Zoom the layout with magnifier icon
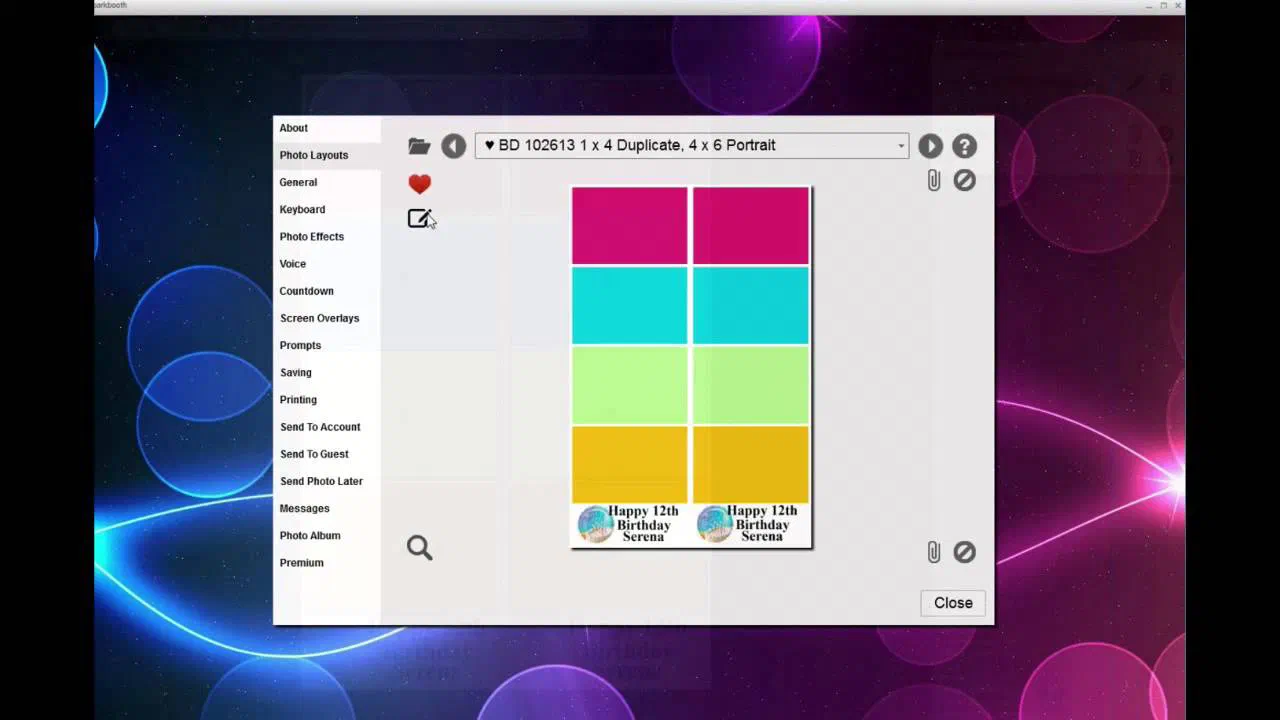1280x720 pixels. pyautogui.click(x=420, y=547)
